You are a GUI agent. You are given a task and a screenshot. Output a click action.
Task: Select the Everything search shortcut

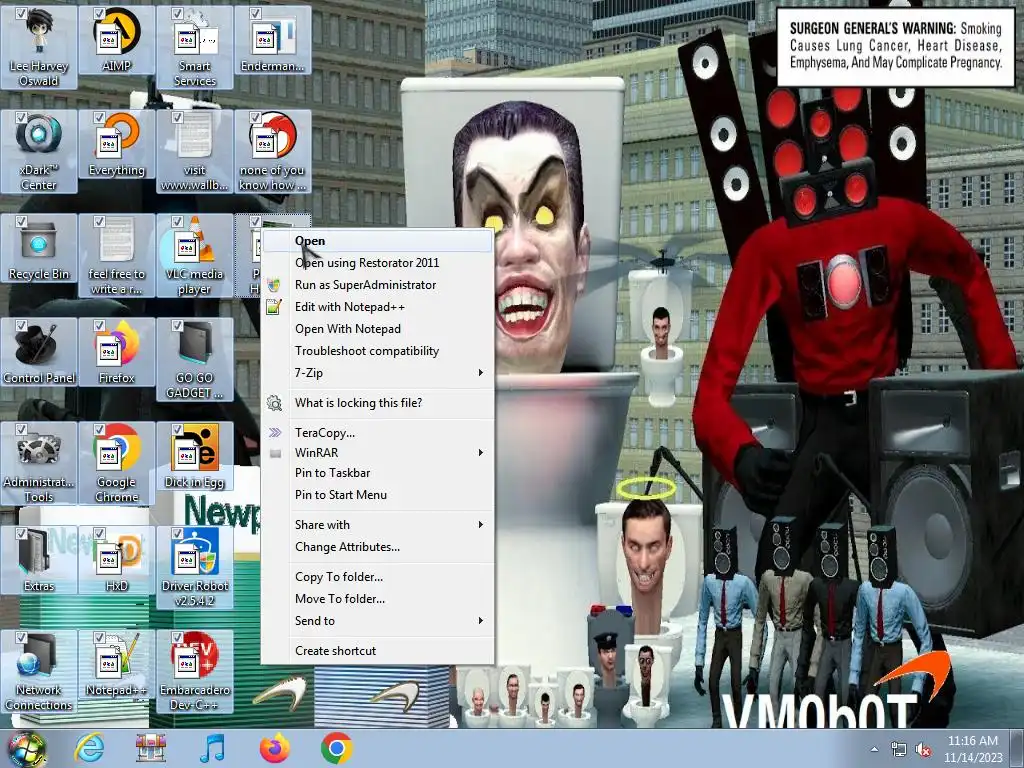[117, 144]
